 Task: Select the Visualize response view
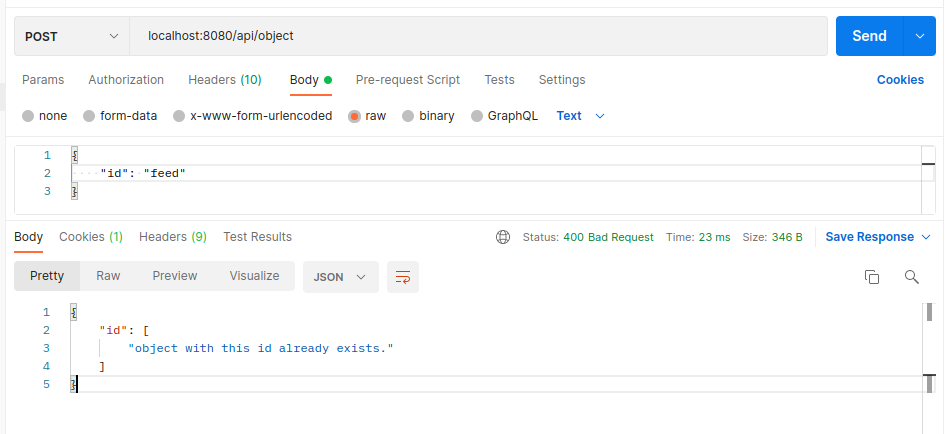(254, 276)
